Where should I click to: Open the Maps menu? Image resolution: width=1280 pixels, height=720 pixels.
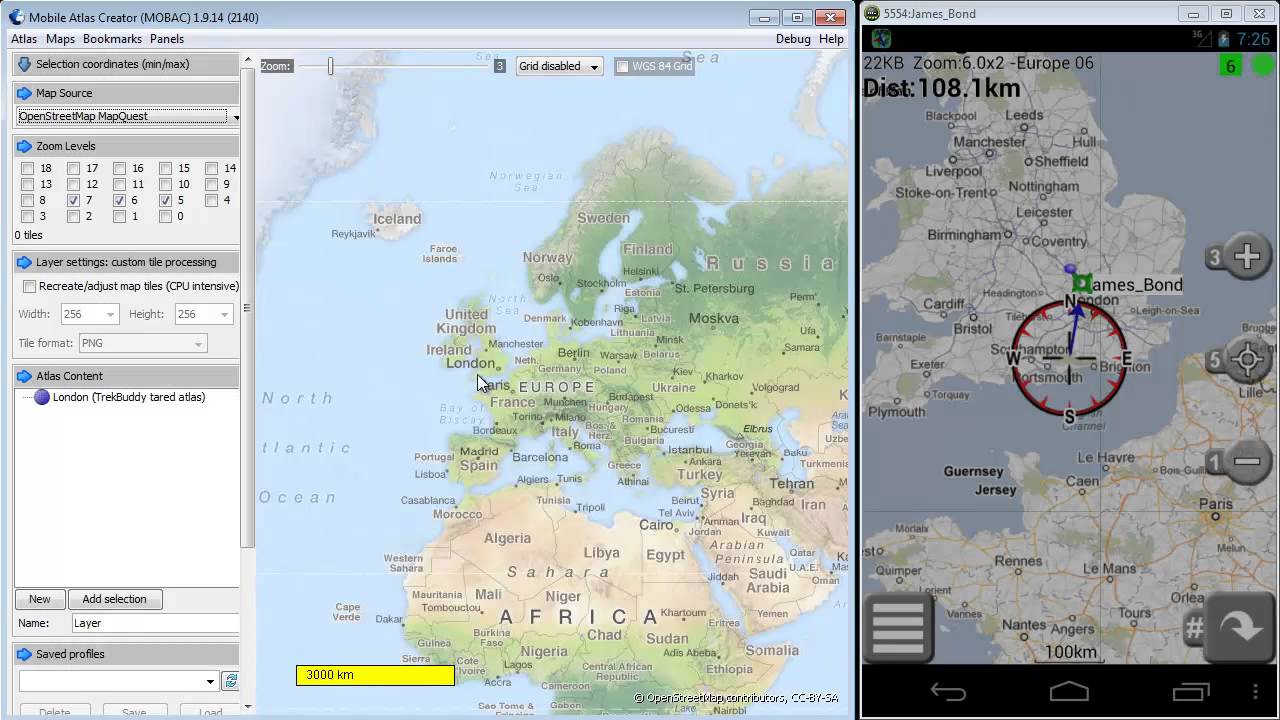tap(60, 39)
